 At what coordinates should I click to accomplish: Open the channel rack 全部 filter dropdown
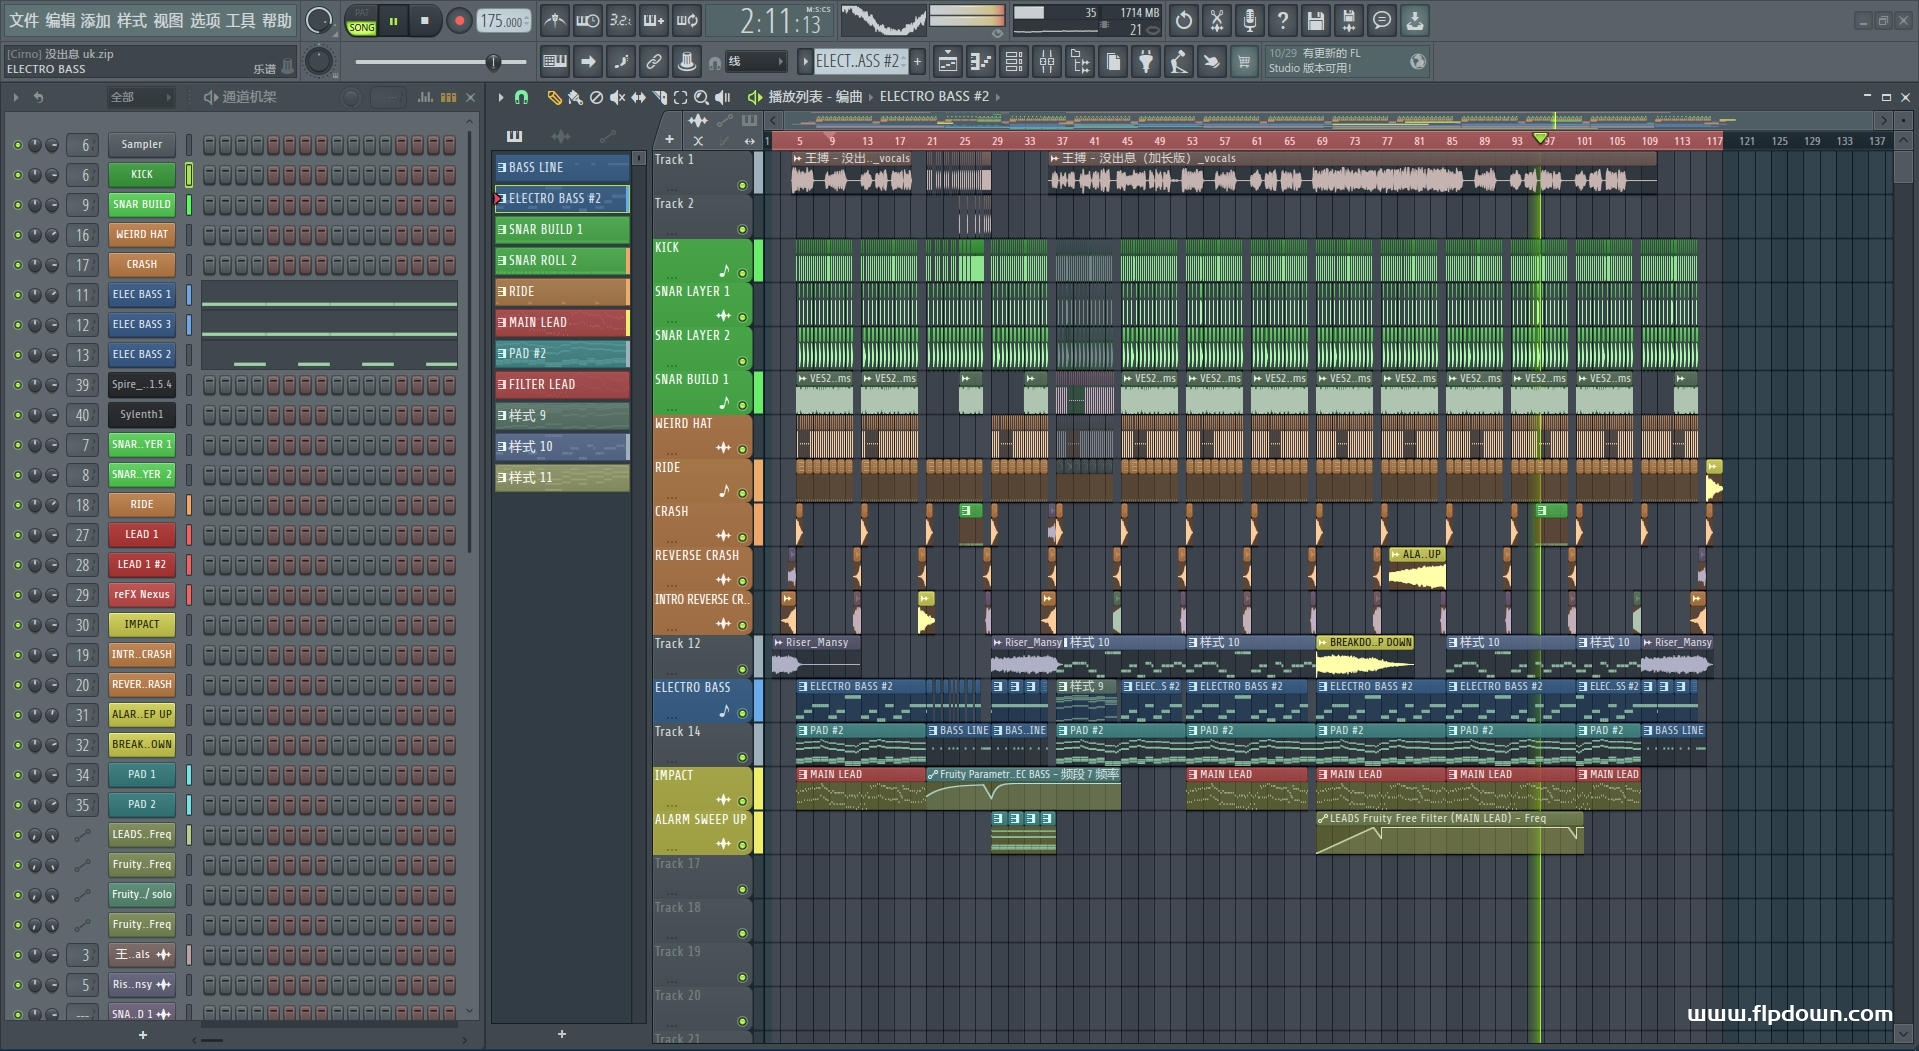140,97
